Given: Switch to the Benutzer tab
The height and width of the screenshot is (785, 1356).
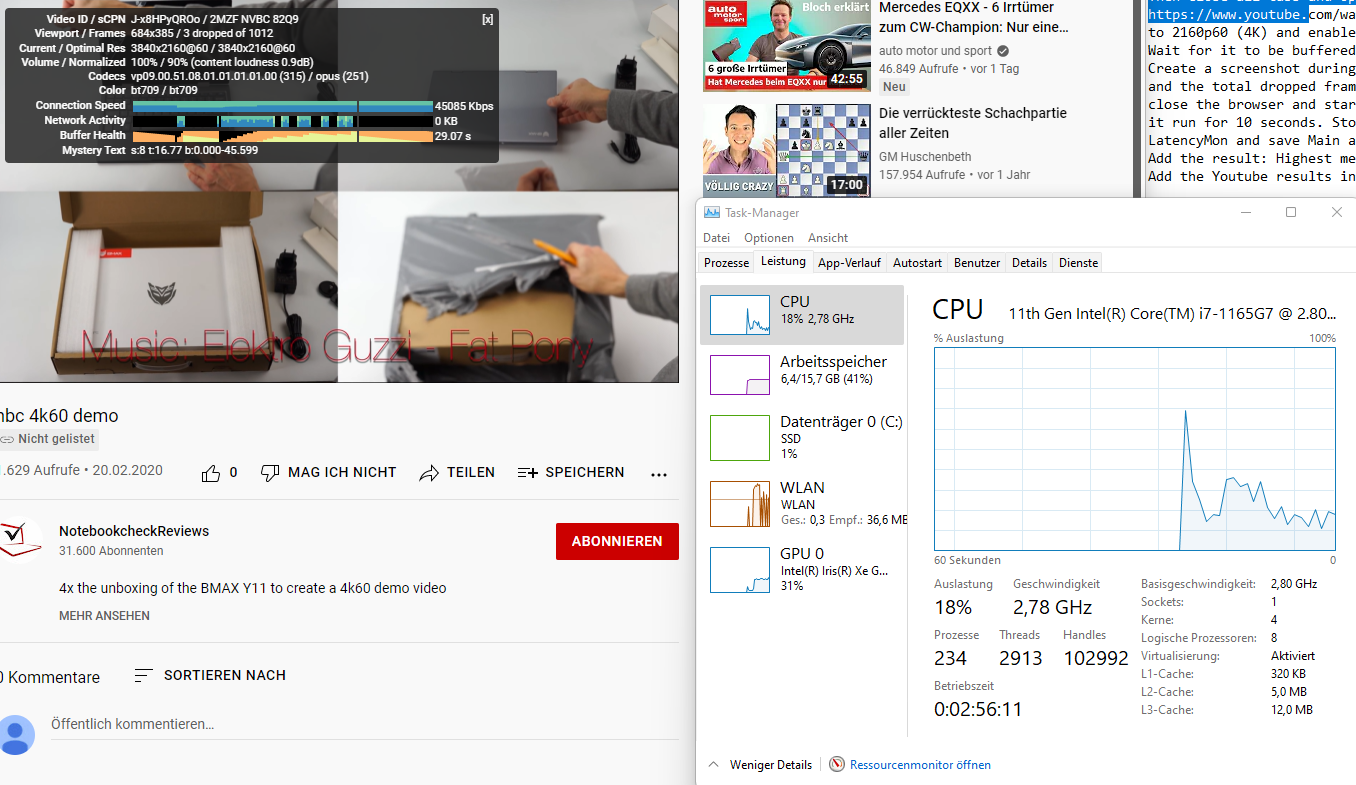Looking at the screenshot, I should (977, 263).
